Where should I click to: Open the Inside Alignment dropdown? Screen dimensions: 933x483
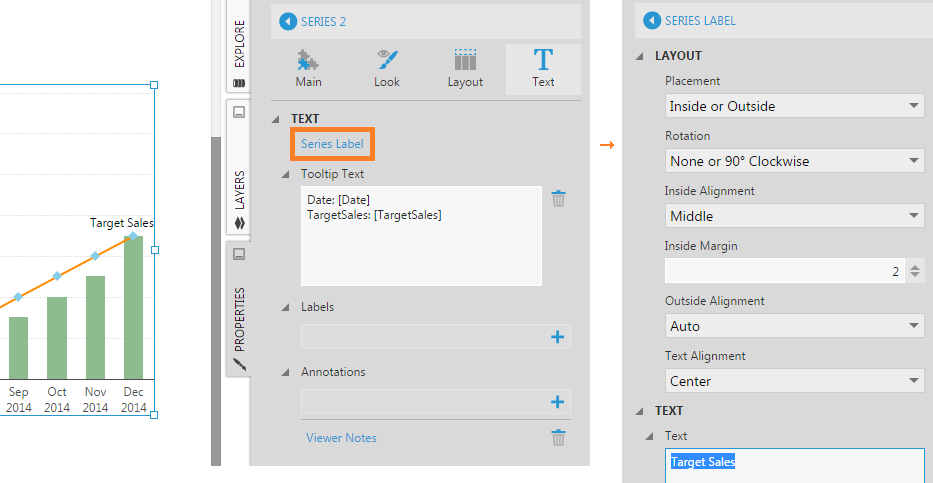point(794,216)
